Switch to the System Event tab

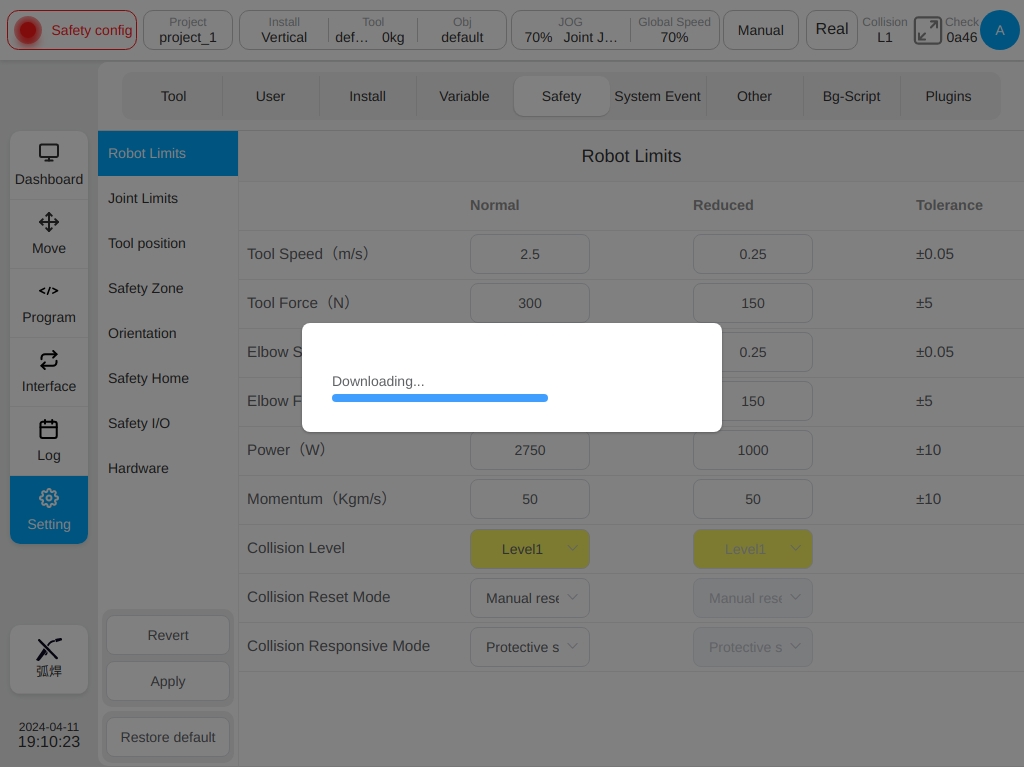(x=658, y=96)
